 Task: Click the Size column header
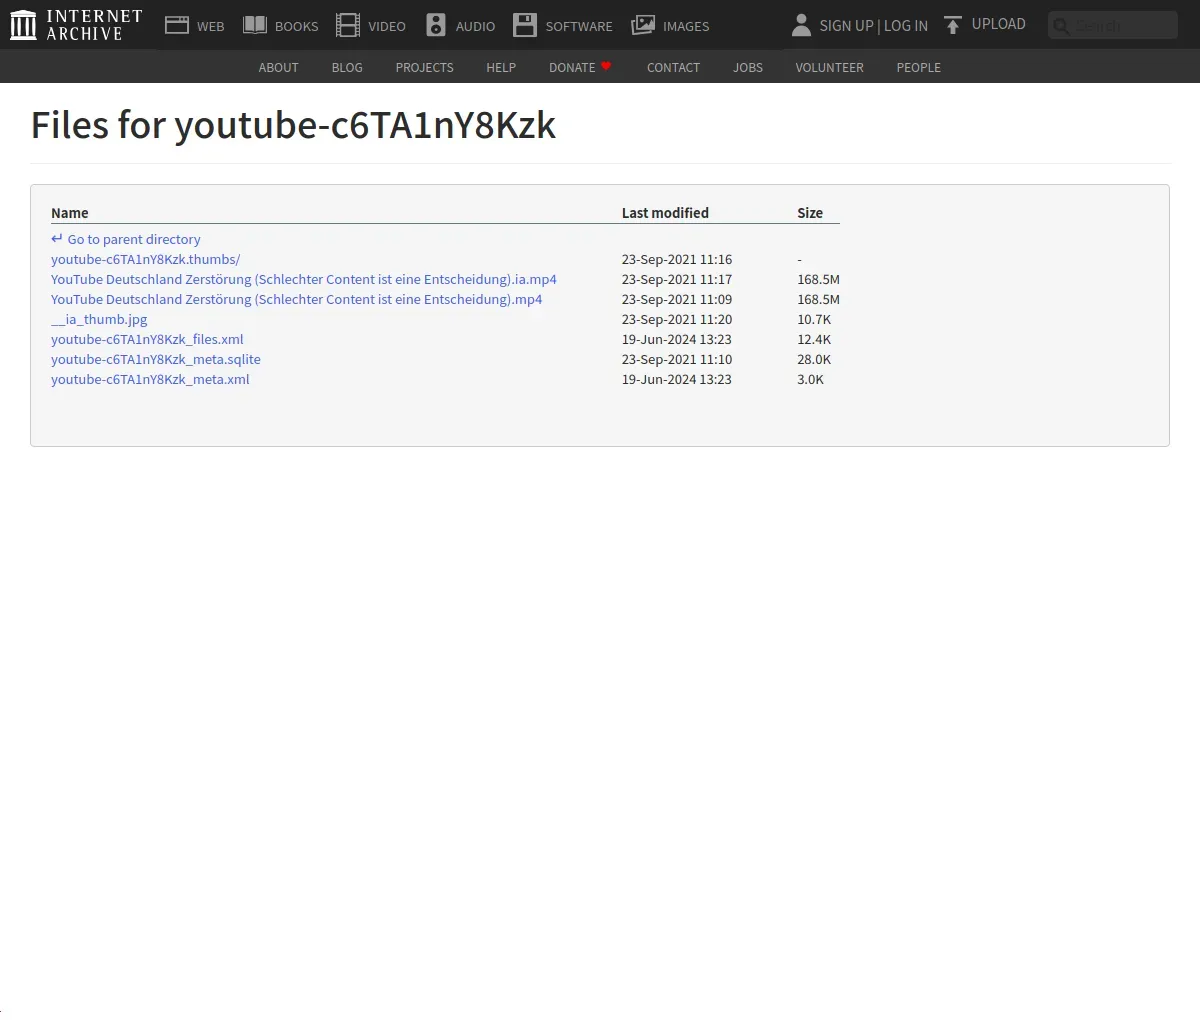[x=810, y=213]
